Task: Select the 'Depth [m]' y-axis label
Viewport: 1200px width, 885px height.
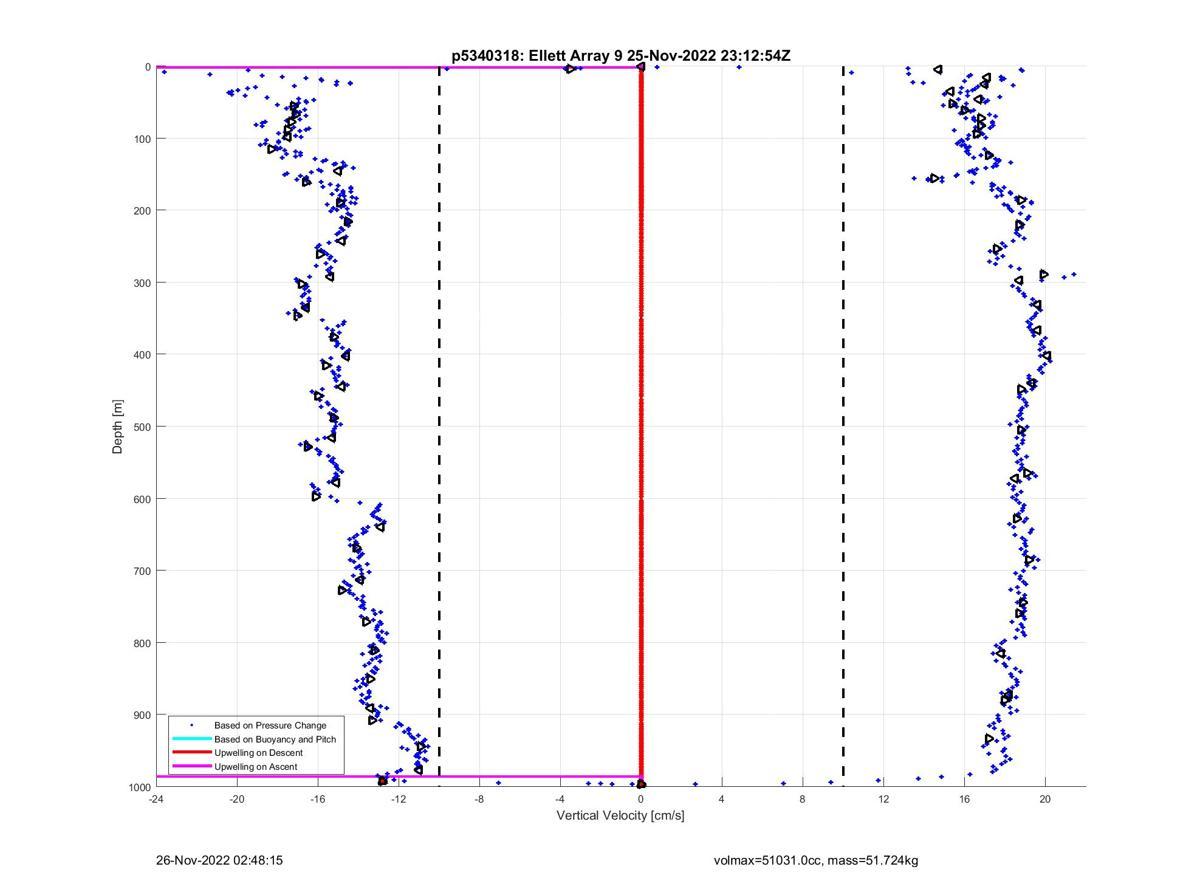Action: tap(118, 427)
